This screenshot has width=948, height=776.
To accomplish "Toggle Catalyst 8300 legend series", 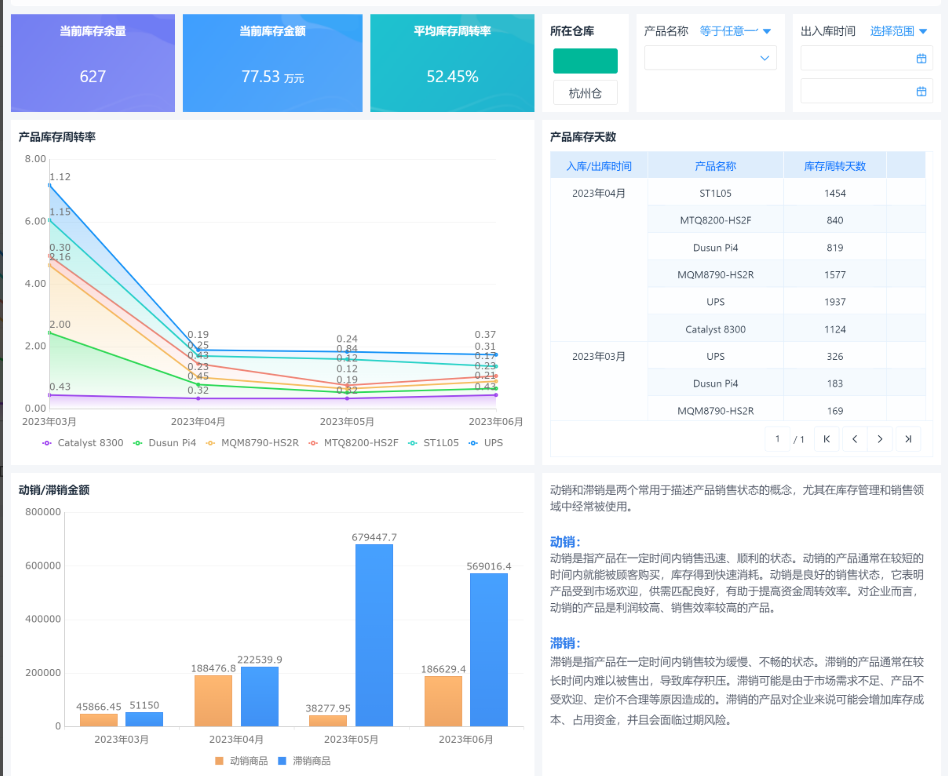I will [x=83, y=443].
